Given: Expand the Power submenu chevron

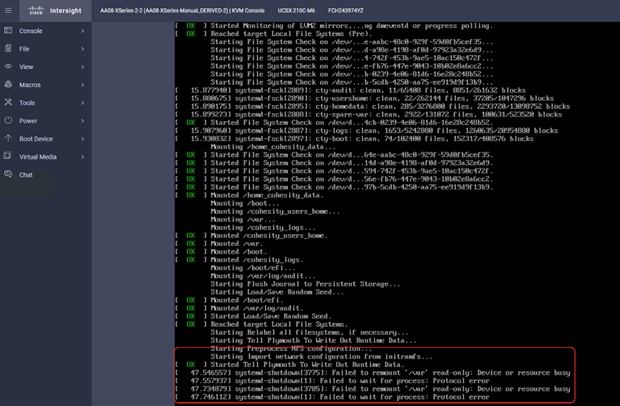Looking at the screenshot, I should coord(83,121).
